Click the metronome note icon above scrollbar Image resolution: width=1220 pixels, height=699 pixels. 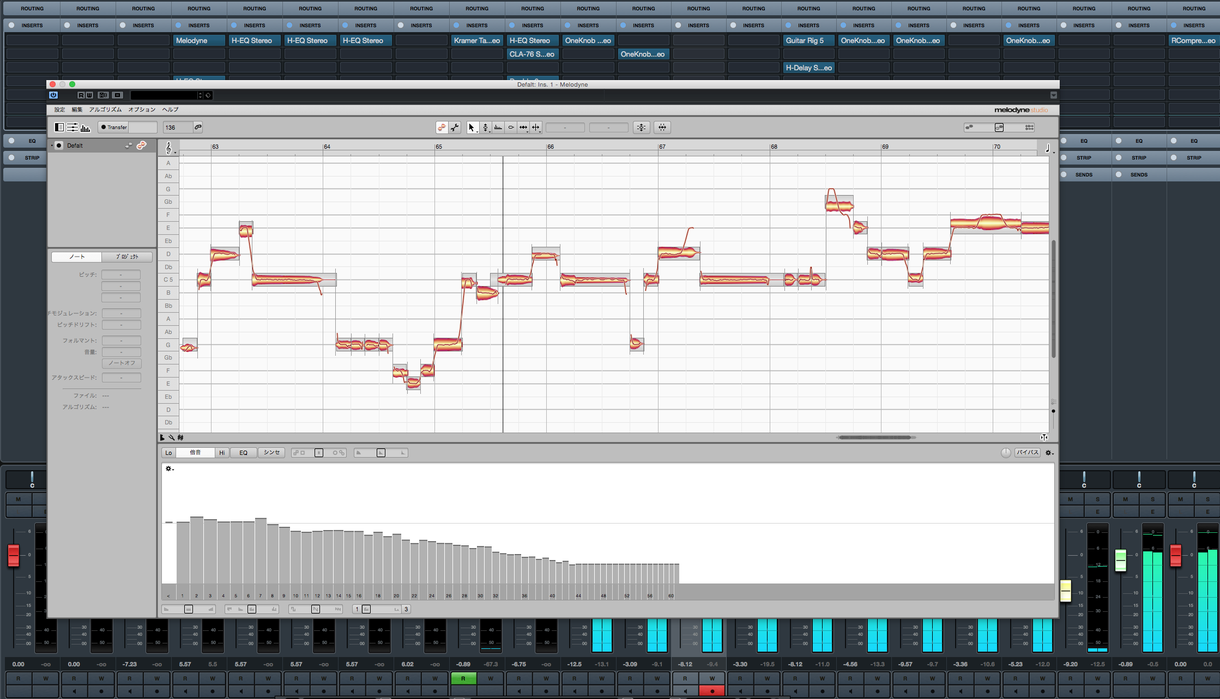[1048, 149]
